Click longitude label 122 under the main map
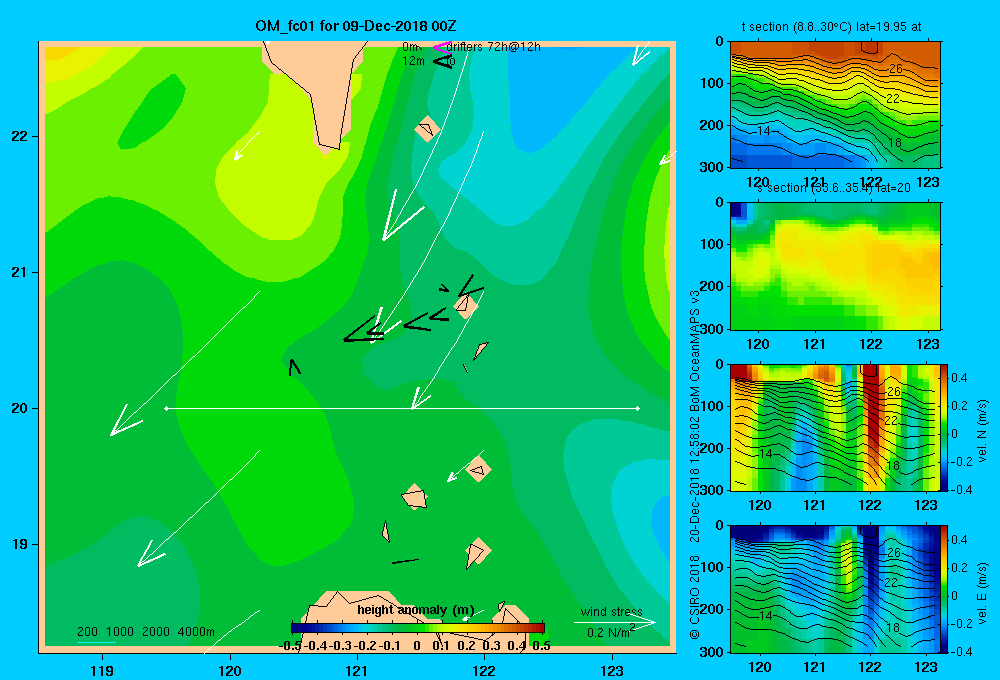Screen dimensions: 1000x680 coord(484,670)
